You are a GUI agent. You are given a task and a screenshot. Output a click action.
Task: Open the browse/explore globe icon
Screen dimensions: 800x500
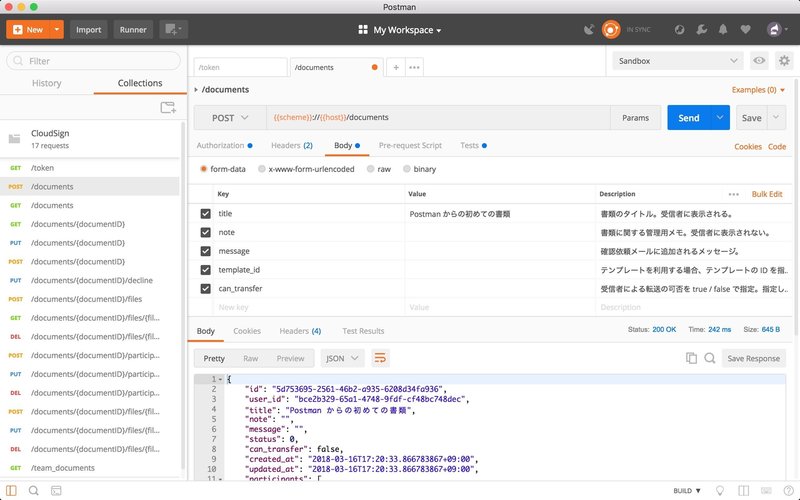click(x=679, y=30)
